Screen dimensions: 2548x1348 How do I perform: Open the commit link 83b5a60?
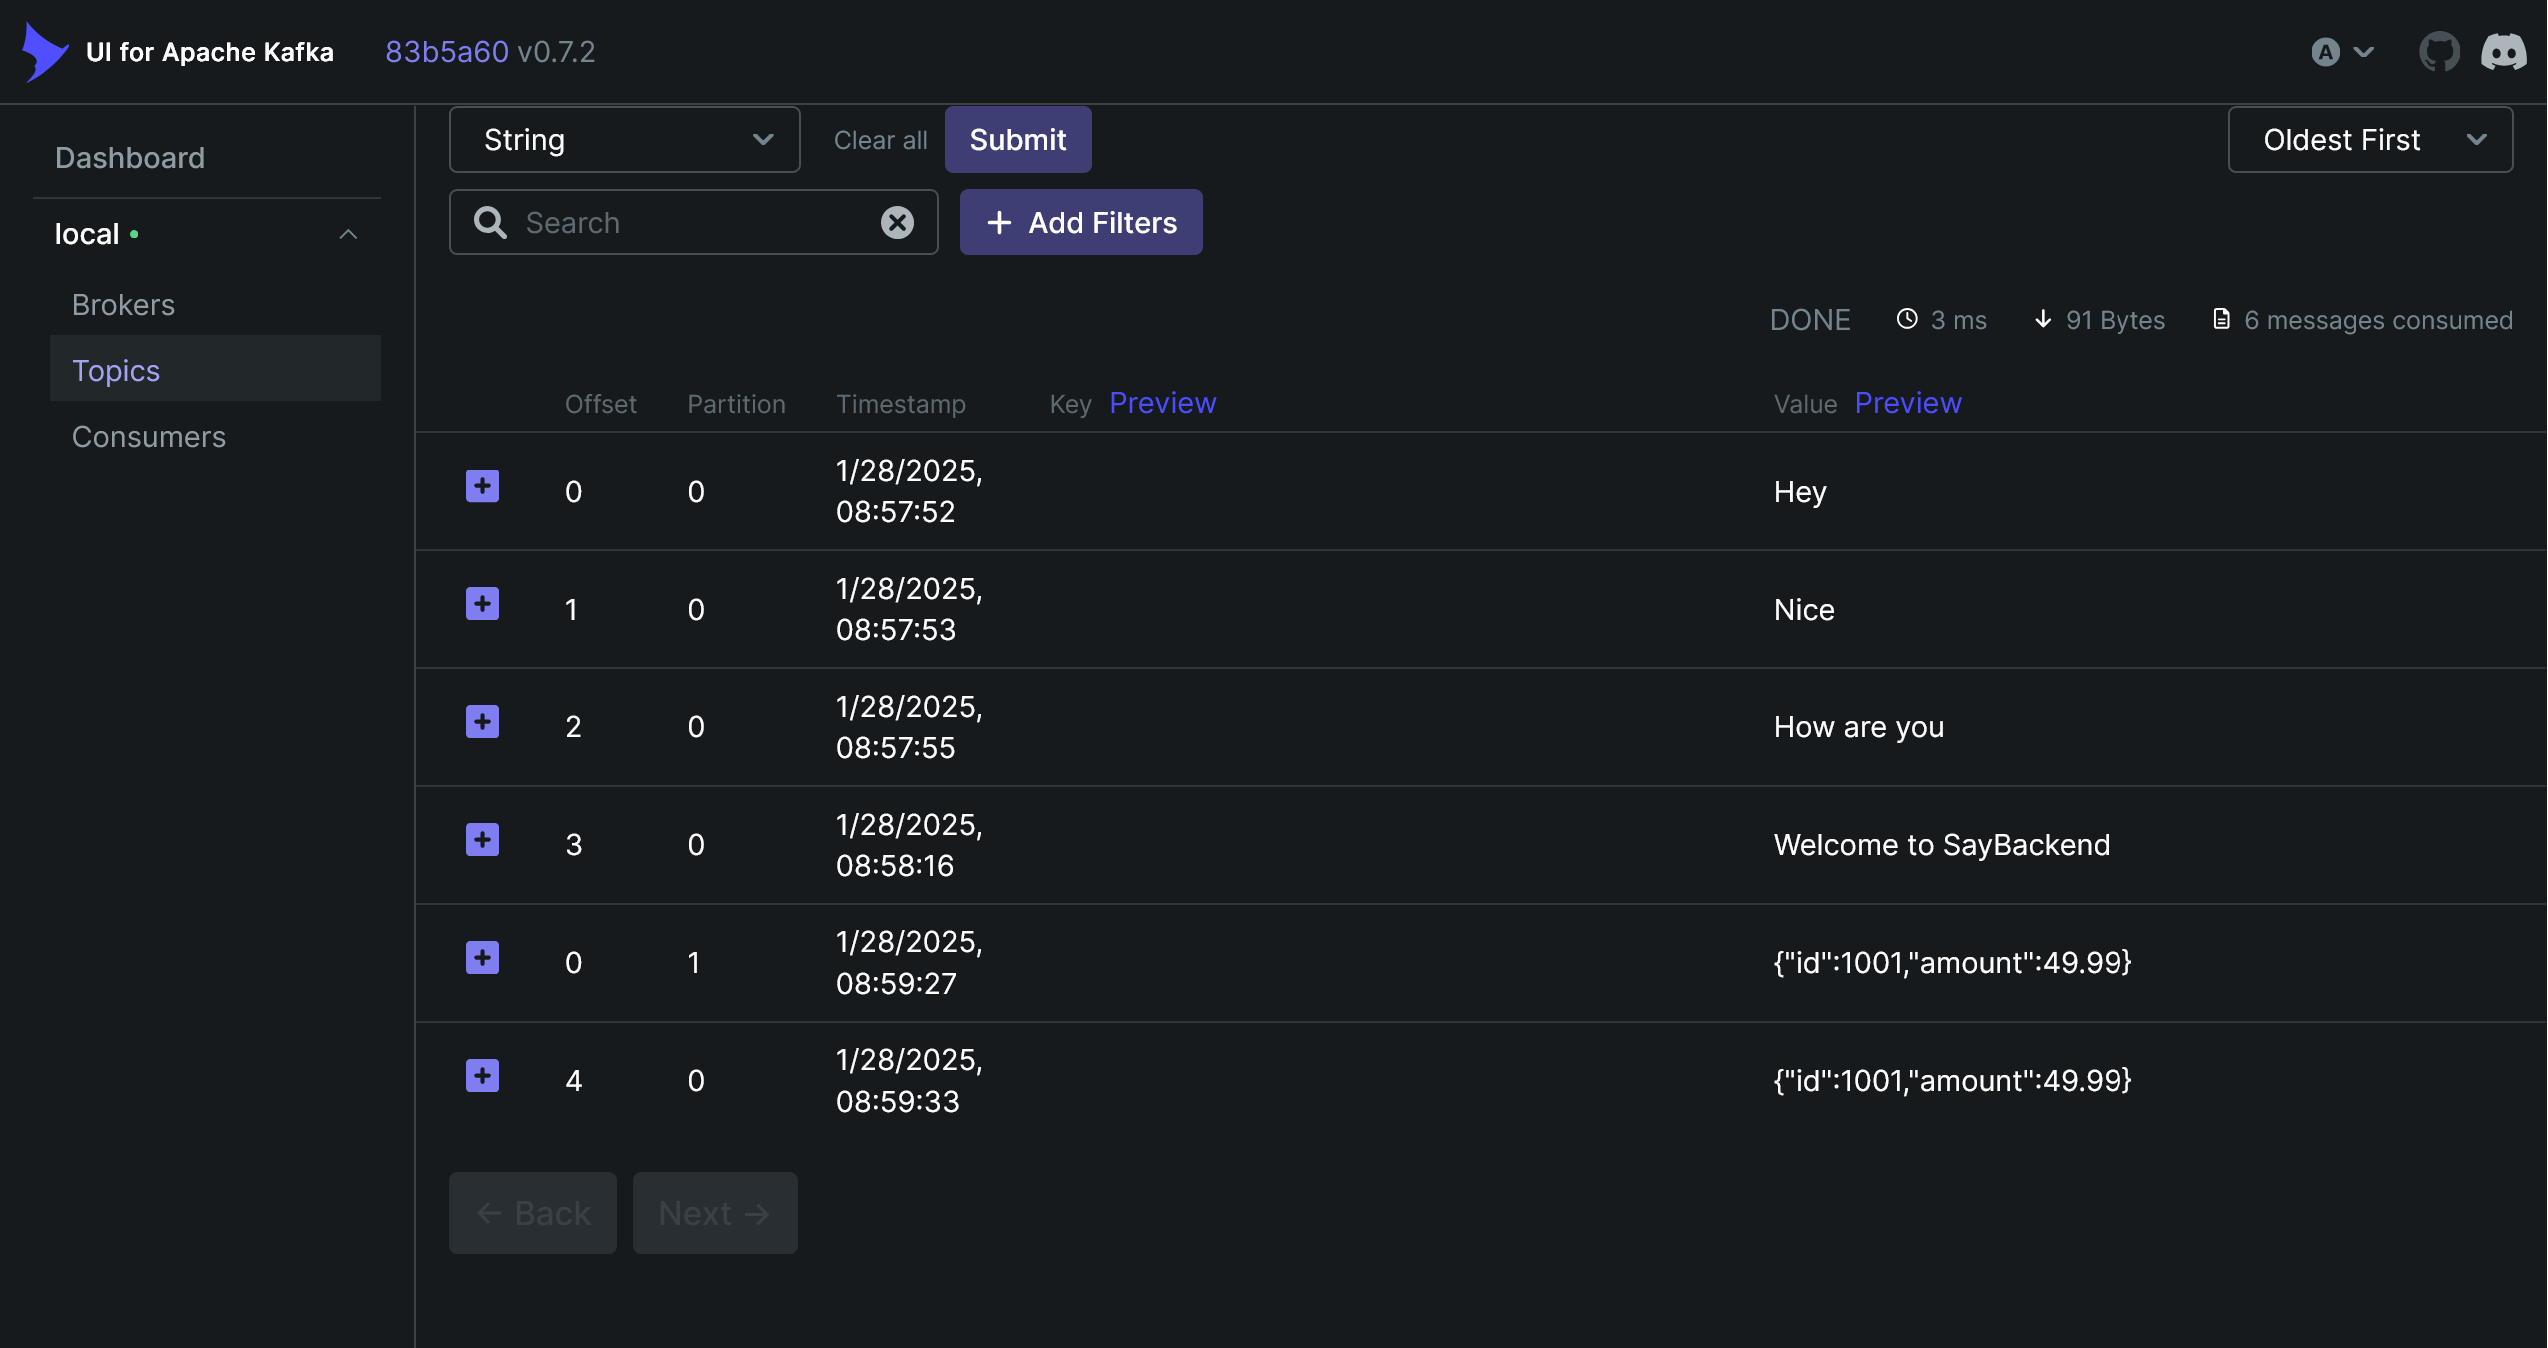pos(448,51)
